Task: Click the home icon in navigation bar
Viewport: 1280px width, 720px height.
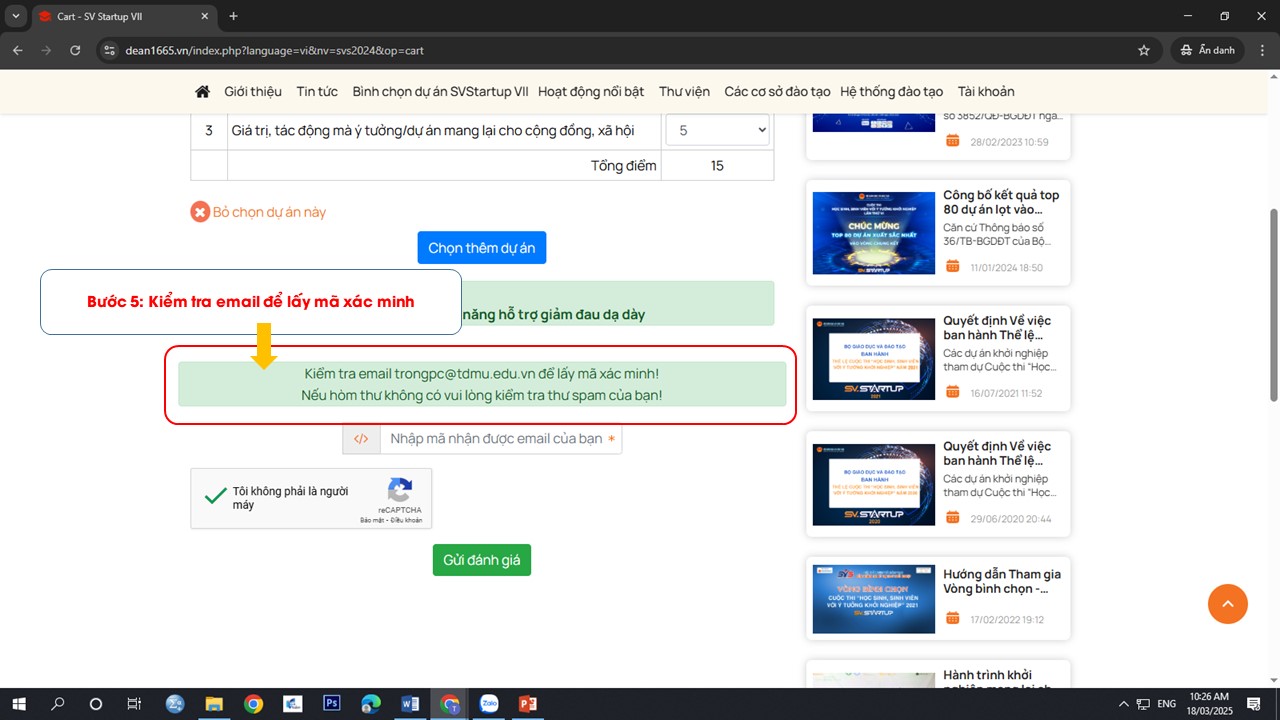Action: point(202,91)
